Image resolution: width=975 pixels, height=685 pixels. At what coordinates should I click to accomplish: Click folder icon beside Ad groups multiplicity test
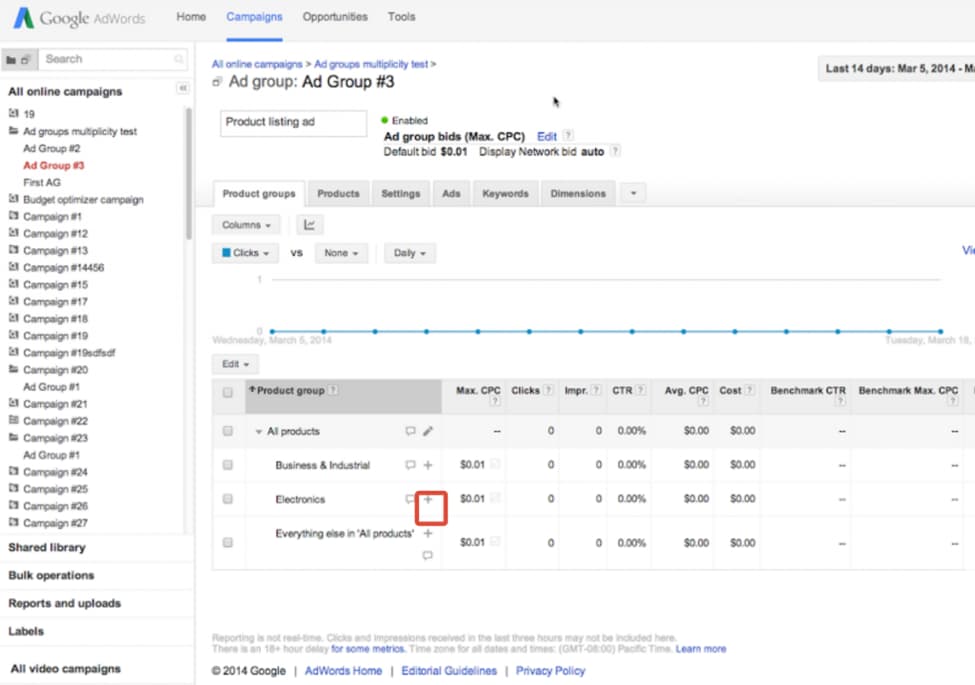coord(13,131)
